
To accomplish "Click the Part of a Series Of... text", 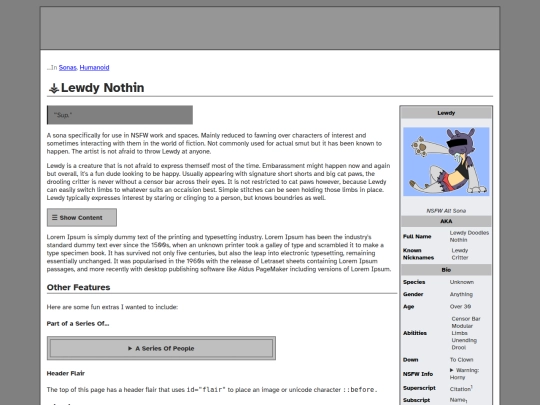I will tap(78, 324).
